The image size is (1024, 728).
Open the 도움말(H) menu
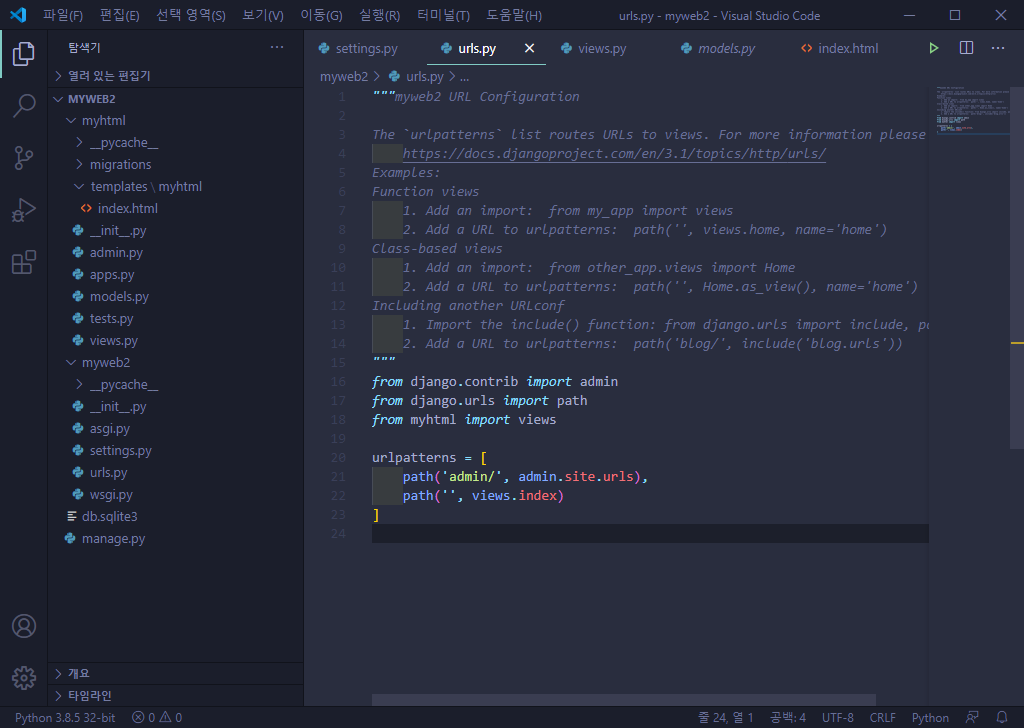tap(514, 15)
